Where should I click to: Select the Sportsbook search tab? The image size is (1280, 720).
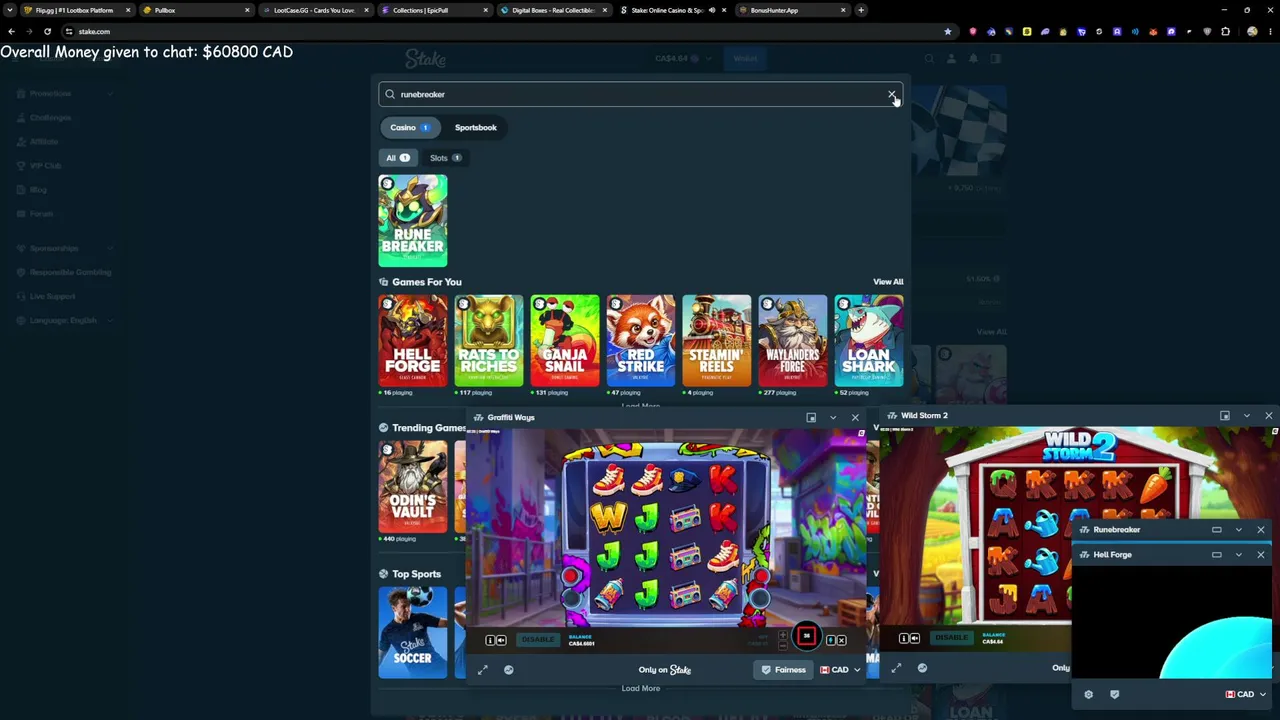[x=476, y=127]
